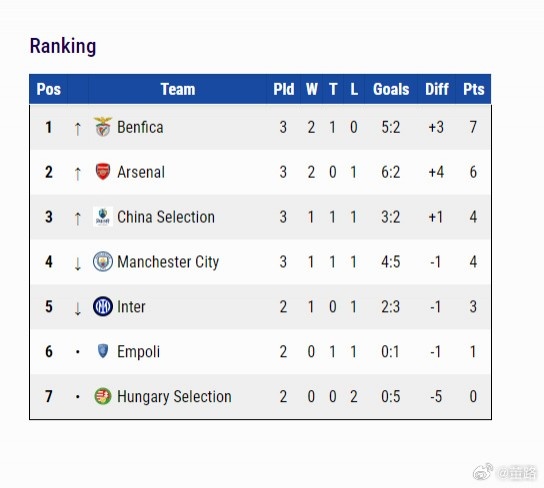Open the Benfica team name link
The image size is (544, 488).
tap(140, 127)
